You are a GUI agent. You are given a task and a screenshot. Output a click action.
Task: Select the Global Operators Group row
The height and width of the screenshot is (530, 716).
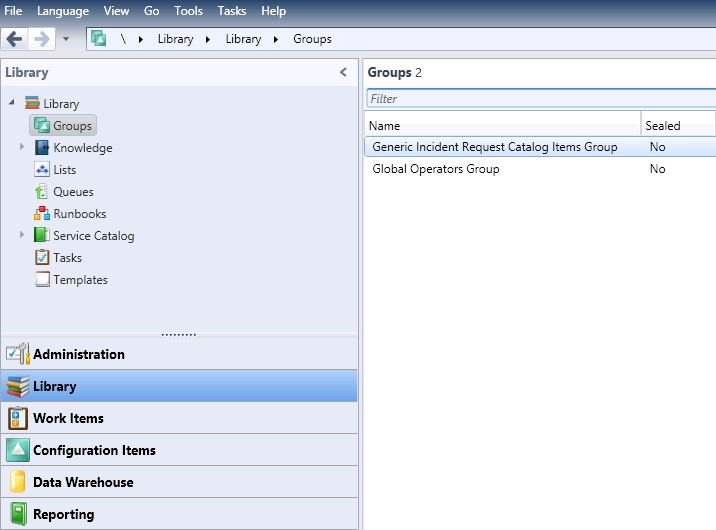(x=540, y=169)
